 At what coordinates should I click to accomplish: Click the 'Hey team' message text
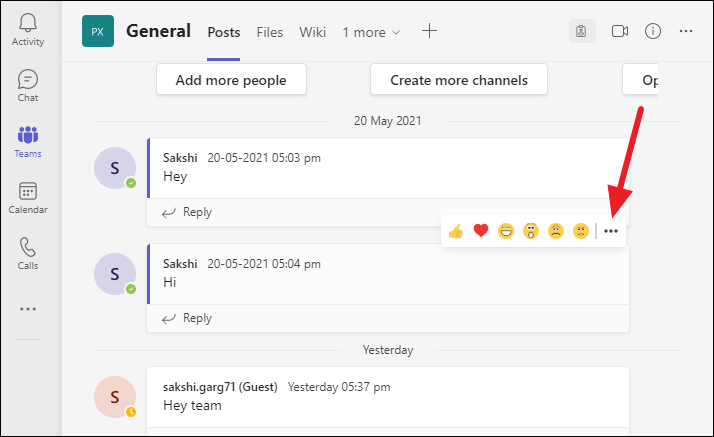[x=192, y=405]
